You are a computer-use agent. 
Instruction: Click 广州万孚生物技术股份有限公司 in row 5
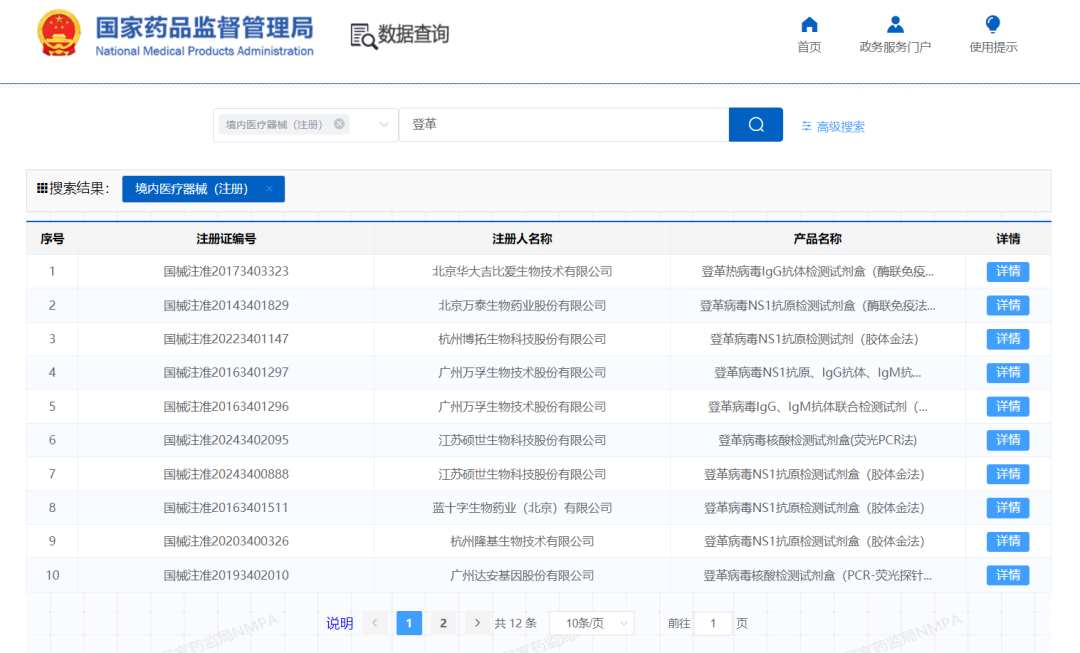(522, 406)
